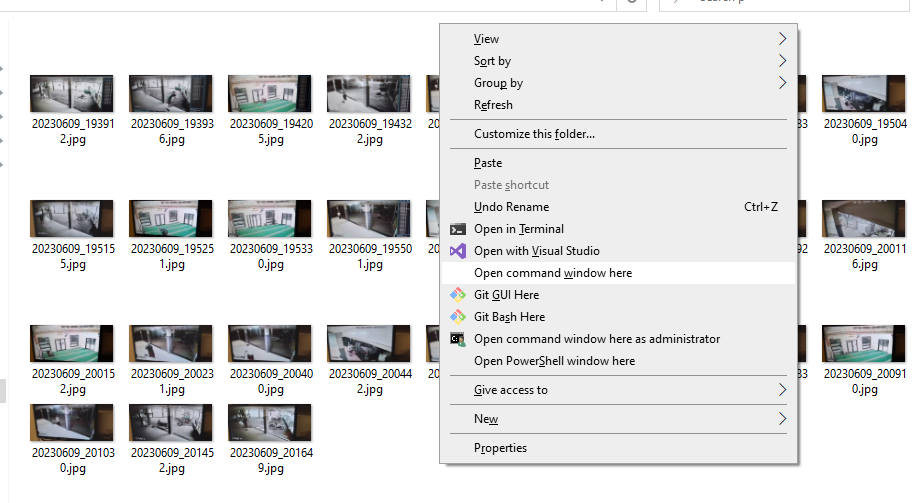Open the View menu entry

point(618,39)
